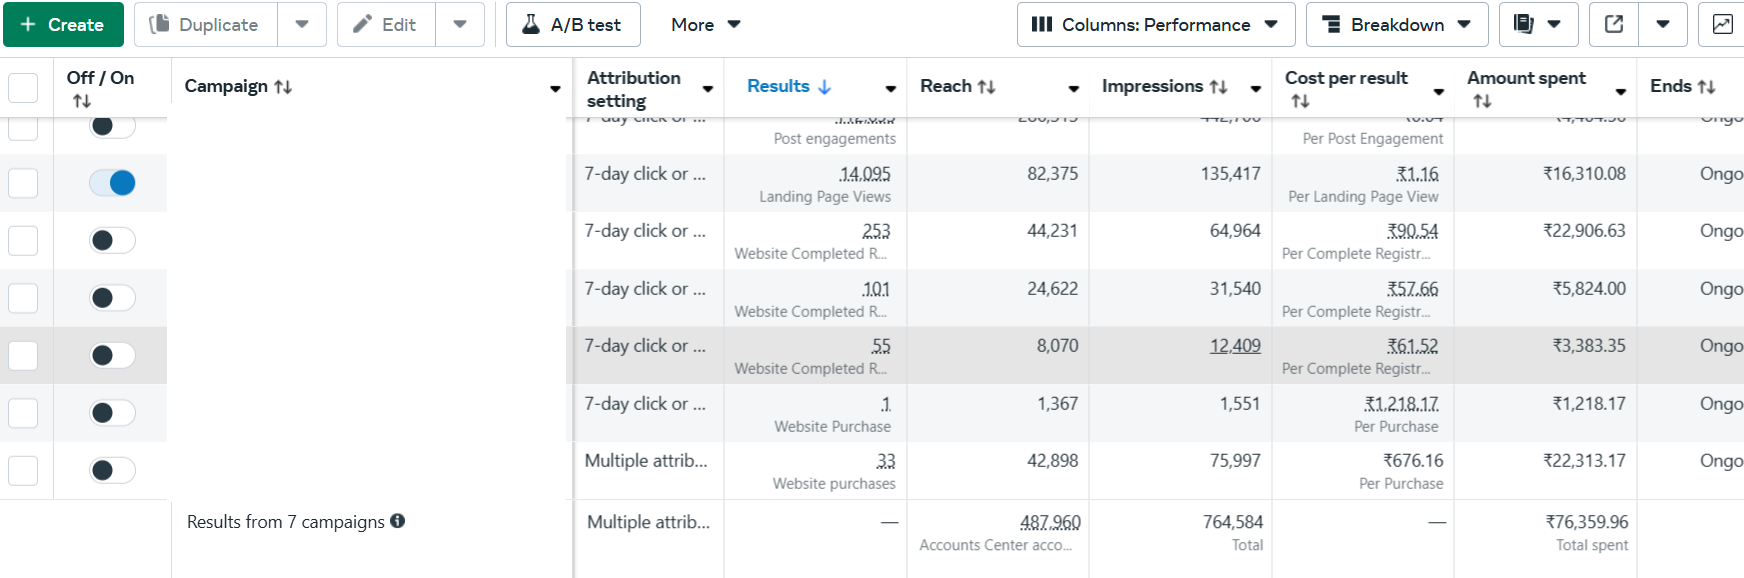Sort by Ends column arrows icon
Screen dimensions: 1744x578
click(x=1706, y=87)
